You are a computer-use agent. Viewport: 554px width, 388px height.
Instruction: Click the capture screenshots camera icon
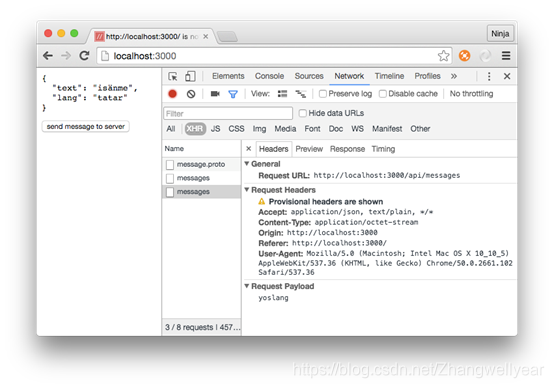[x=215, y=94]
